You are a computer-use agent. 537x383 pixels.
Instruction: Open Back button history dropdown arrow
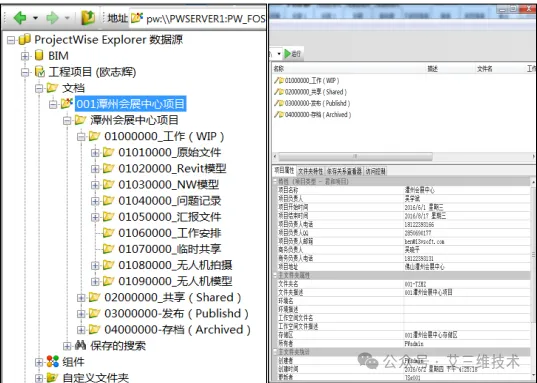point(35,18)
